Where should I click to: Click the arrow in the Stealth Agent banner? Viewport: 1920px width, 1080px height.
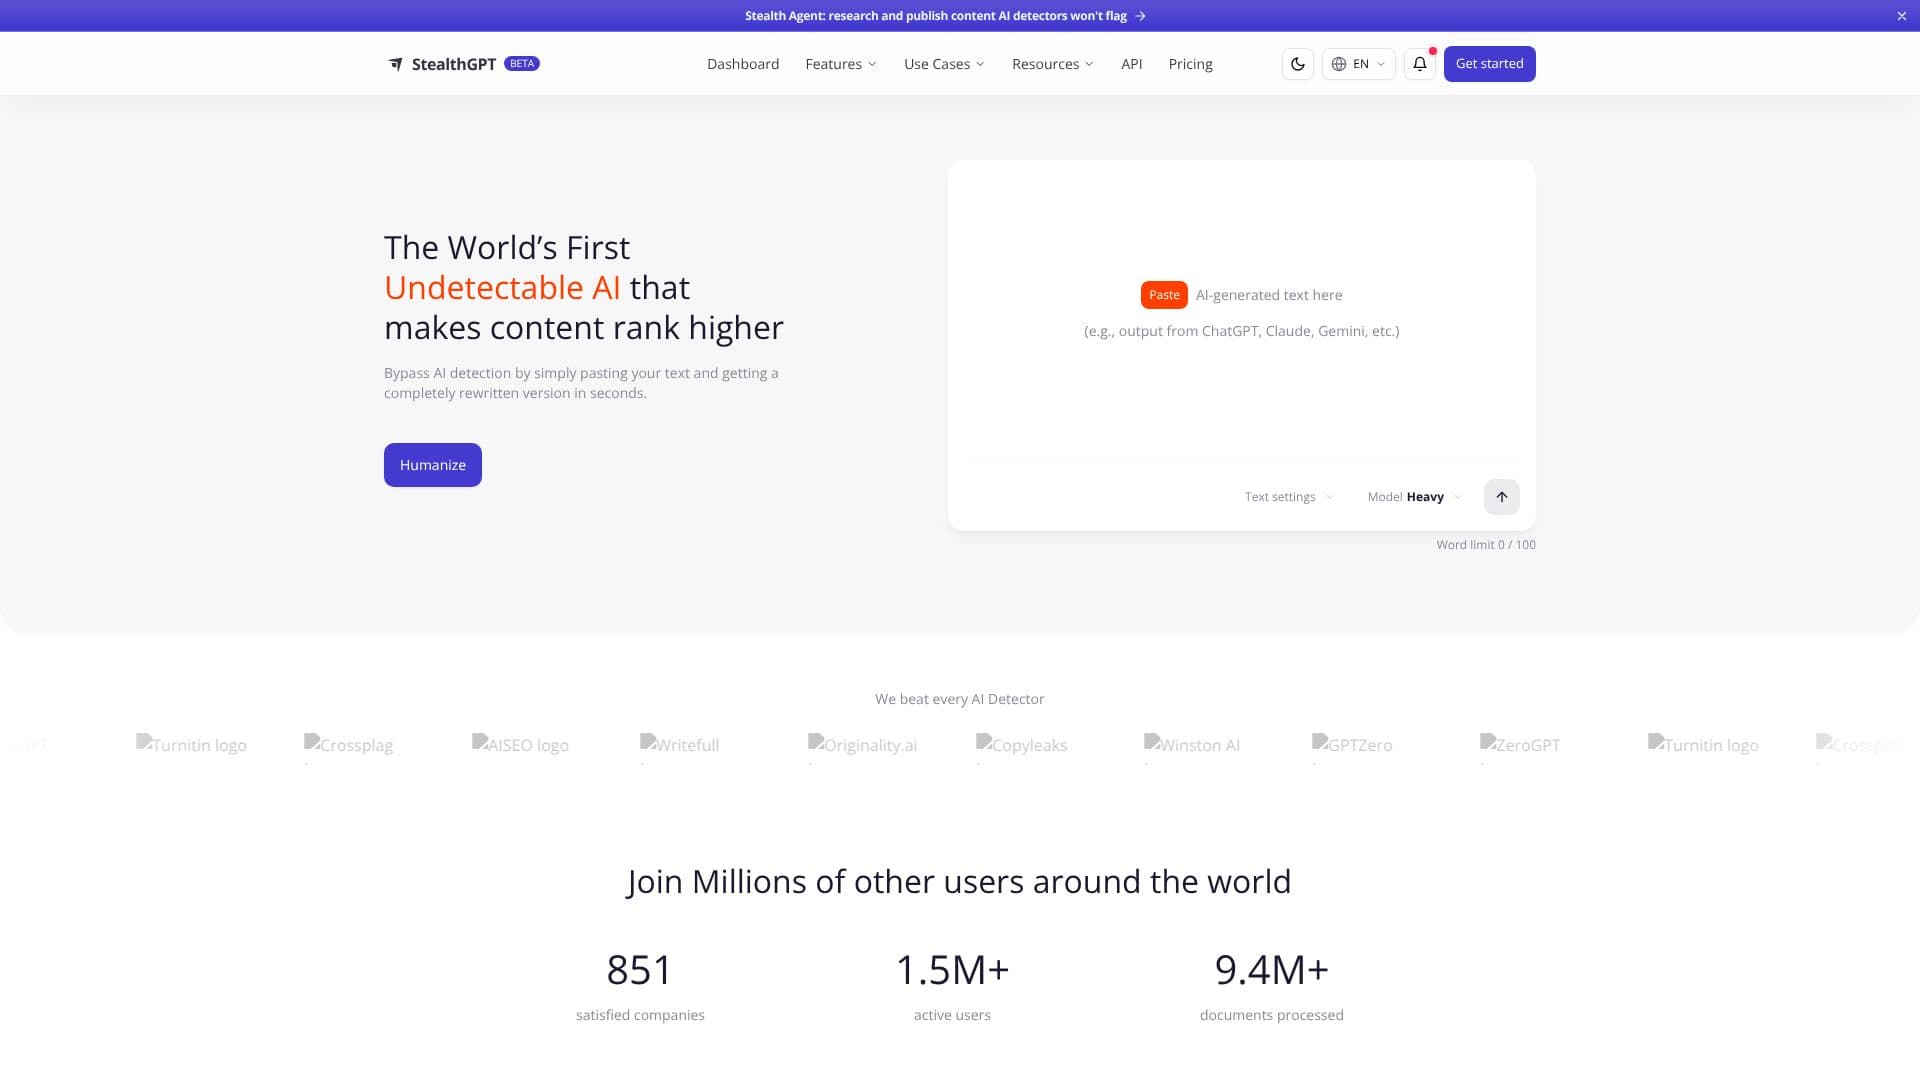tap(1140, 16)
